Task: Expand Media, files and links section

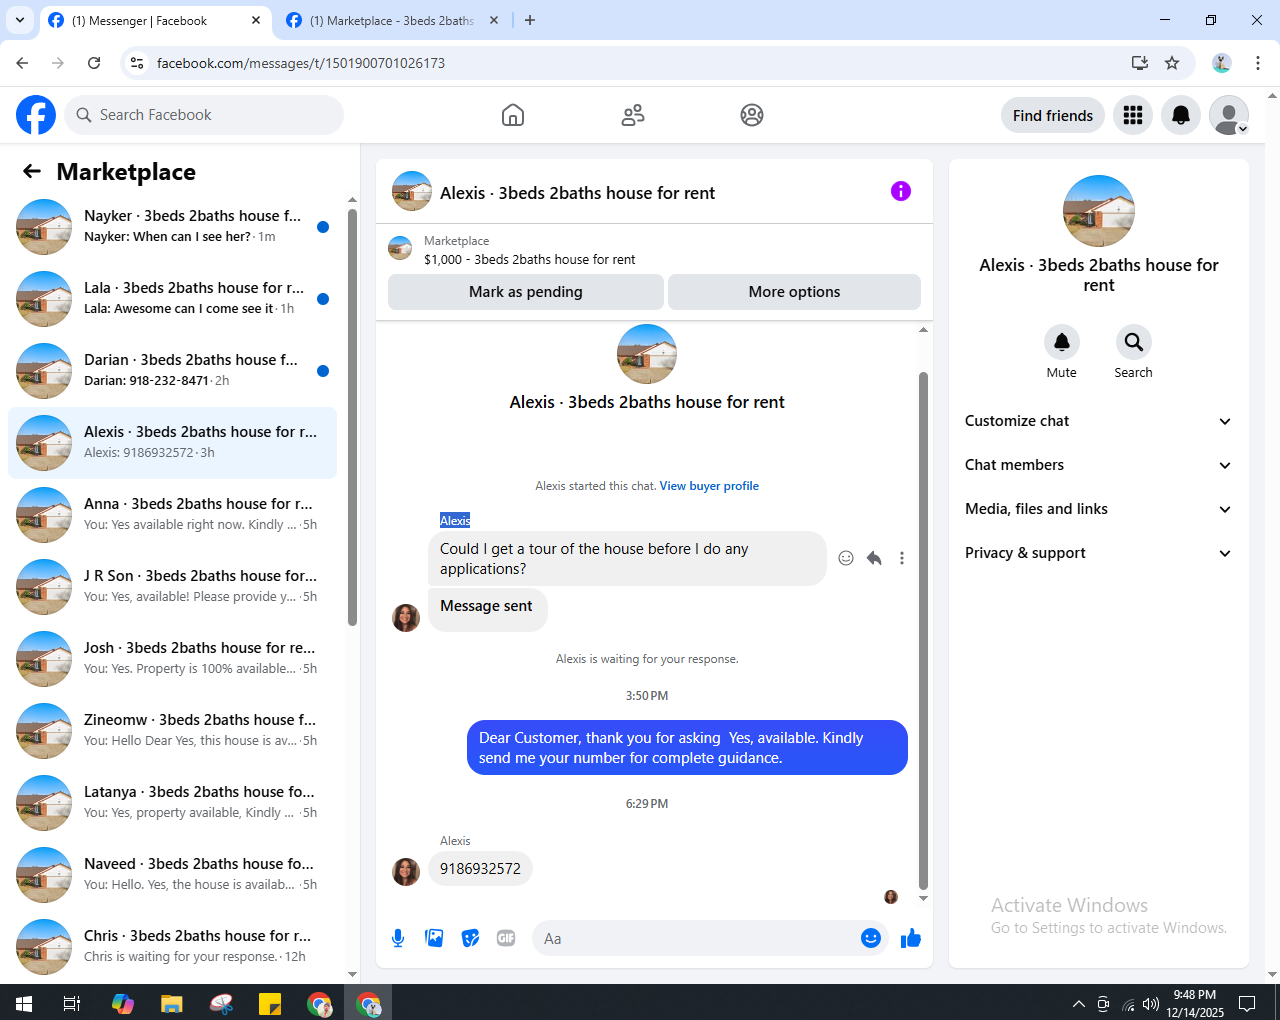Action: (1099, 509)
